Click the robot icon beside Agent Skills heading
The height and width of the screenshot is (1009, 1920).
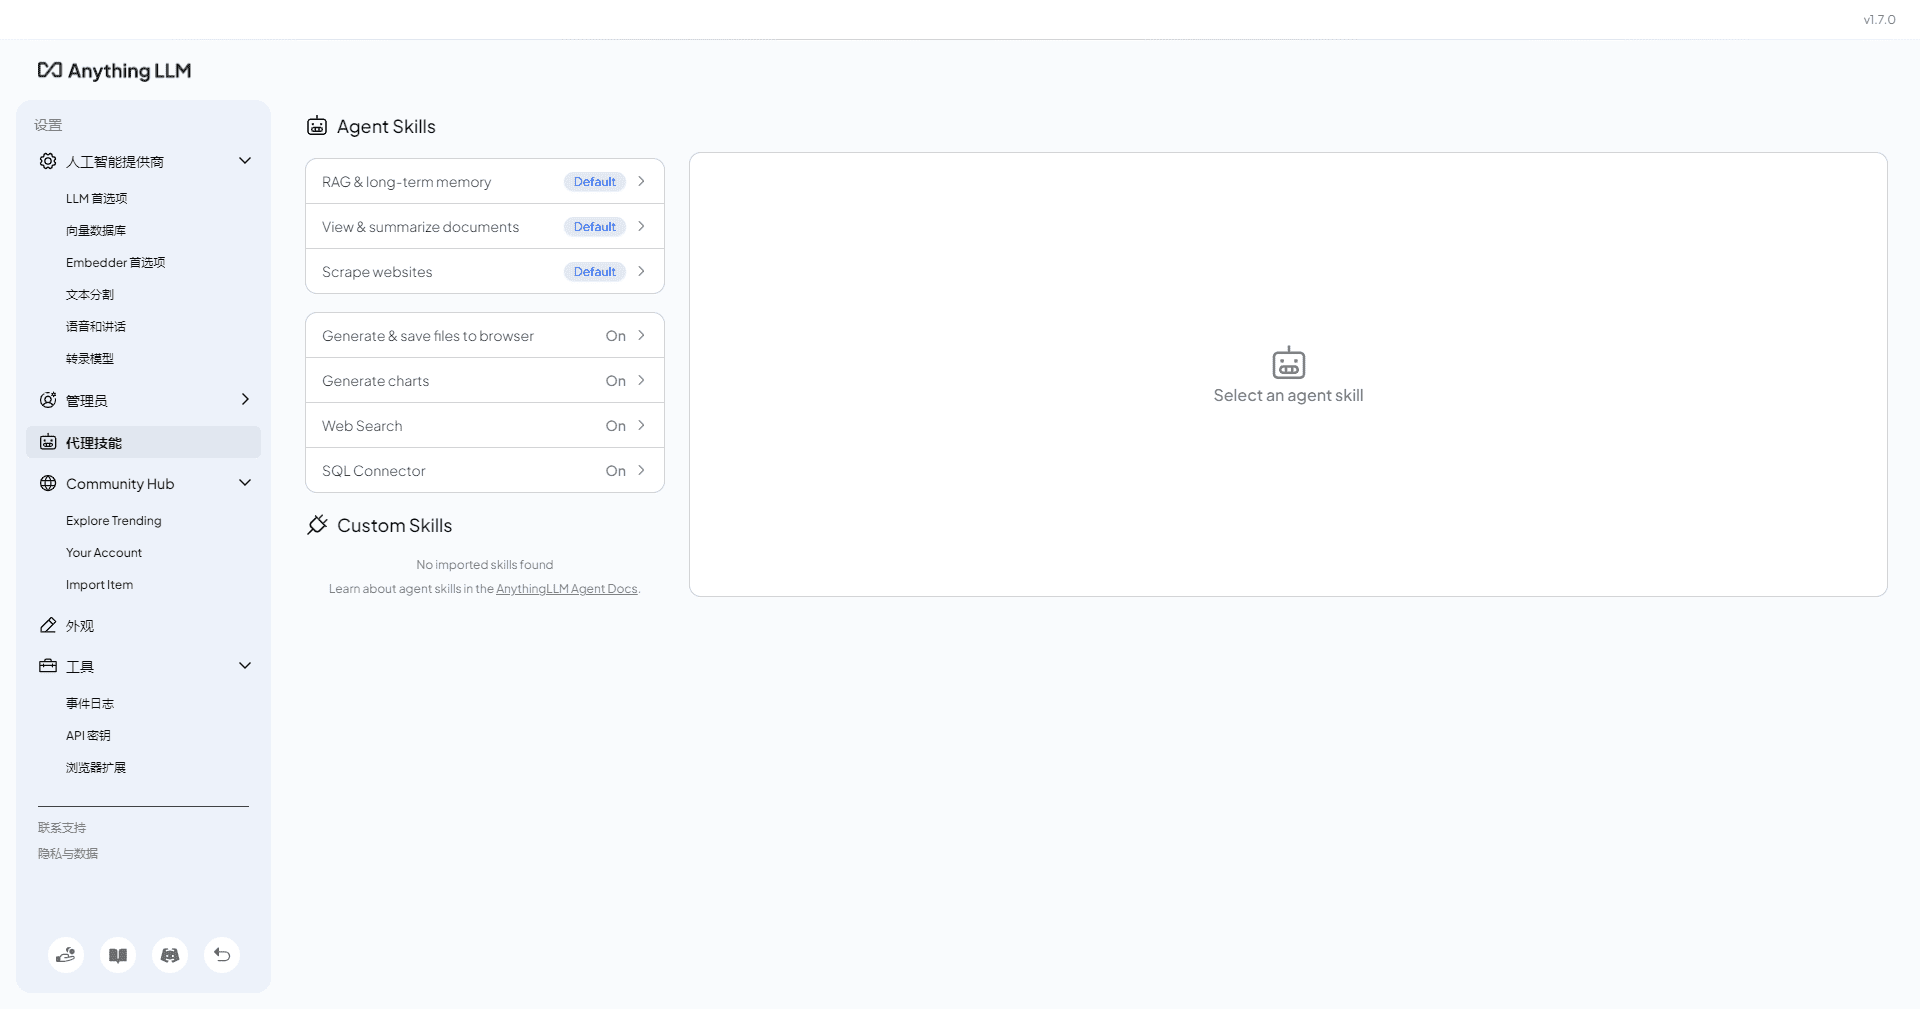point(317,126)
